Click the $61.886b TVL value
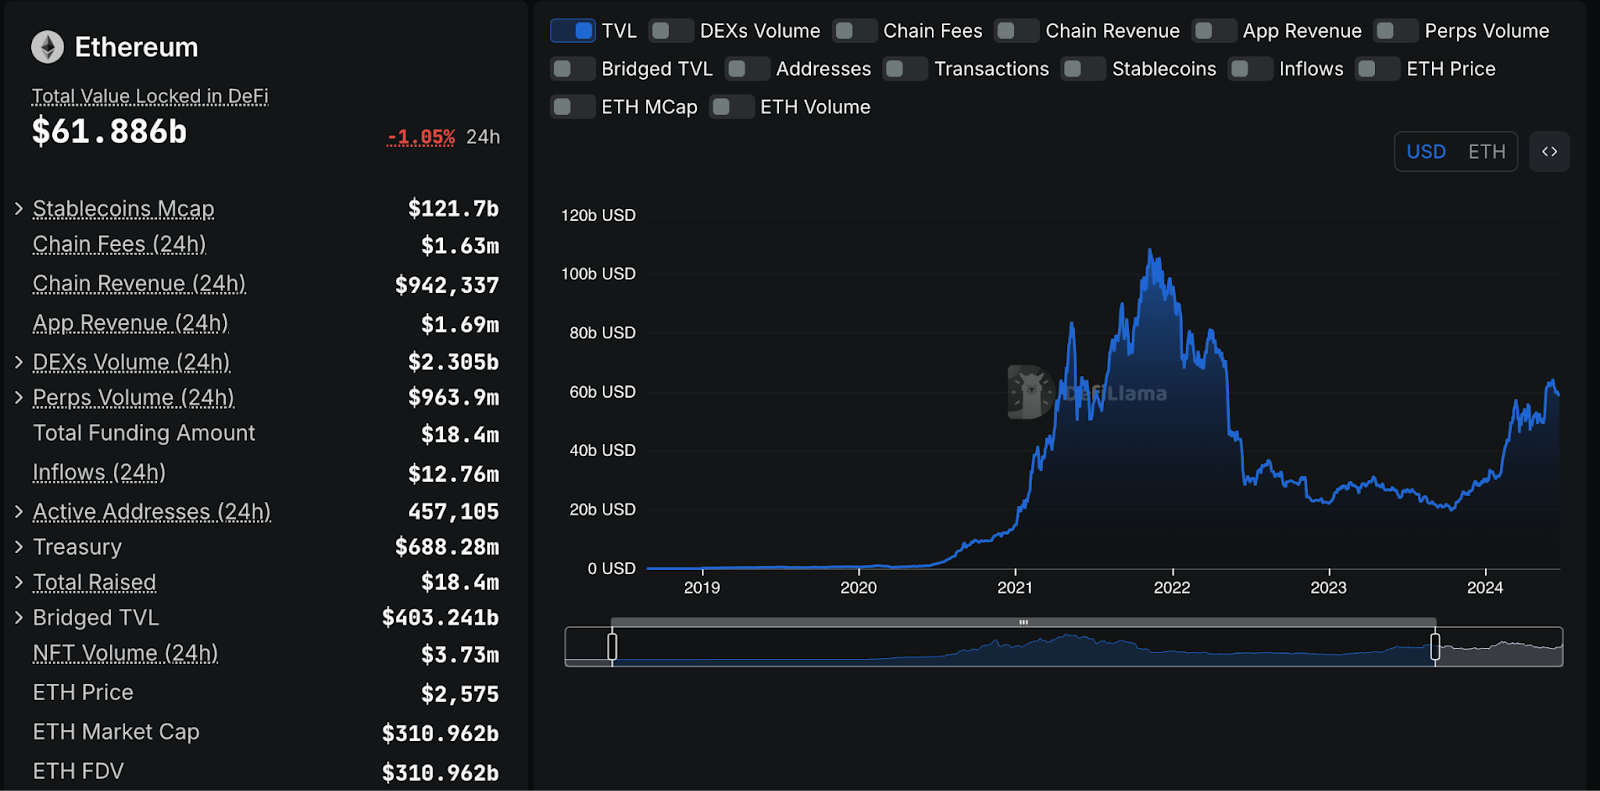The image size is (1600, 791). [109, 131]
